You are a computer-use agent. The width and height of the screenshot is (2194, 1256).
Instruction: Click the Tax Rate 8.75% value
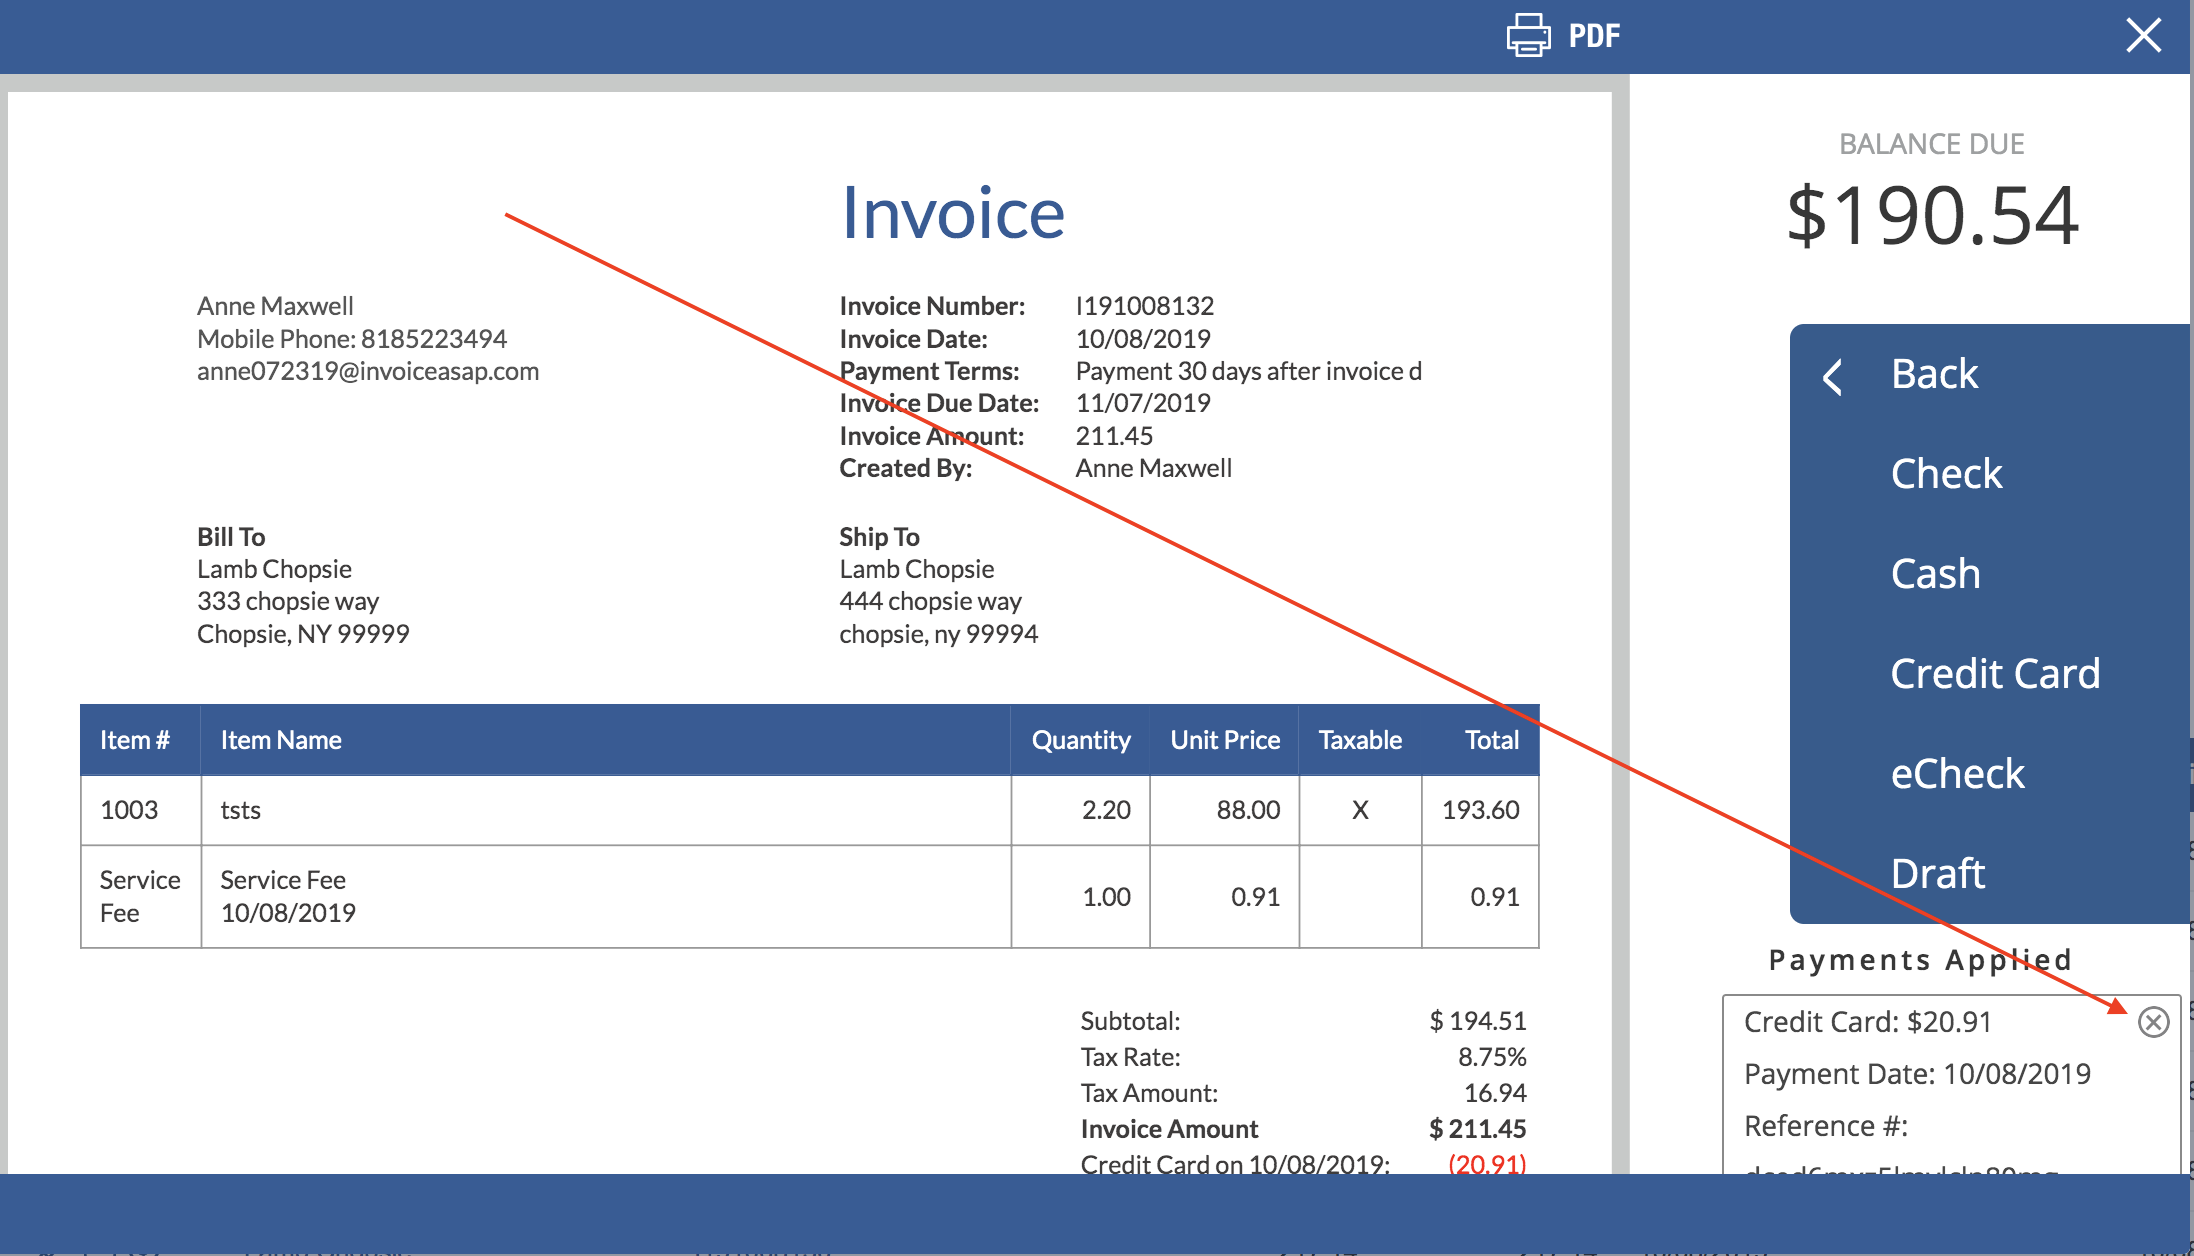click(x=1492, y=1057)
